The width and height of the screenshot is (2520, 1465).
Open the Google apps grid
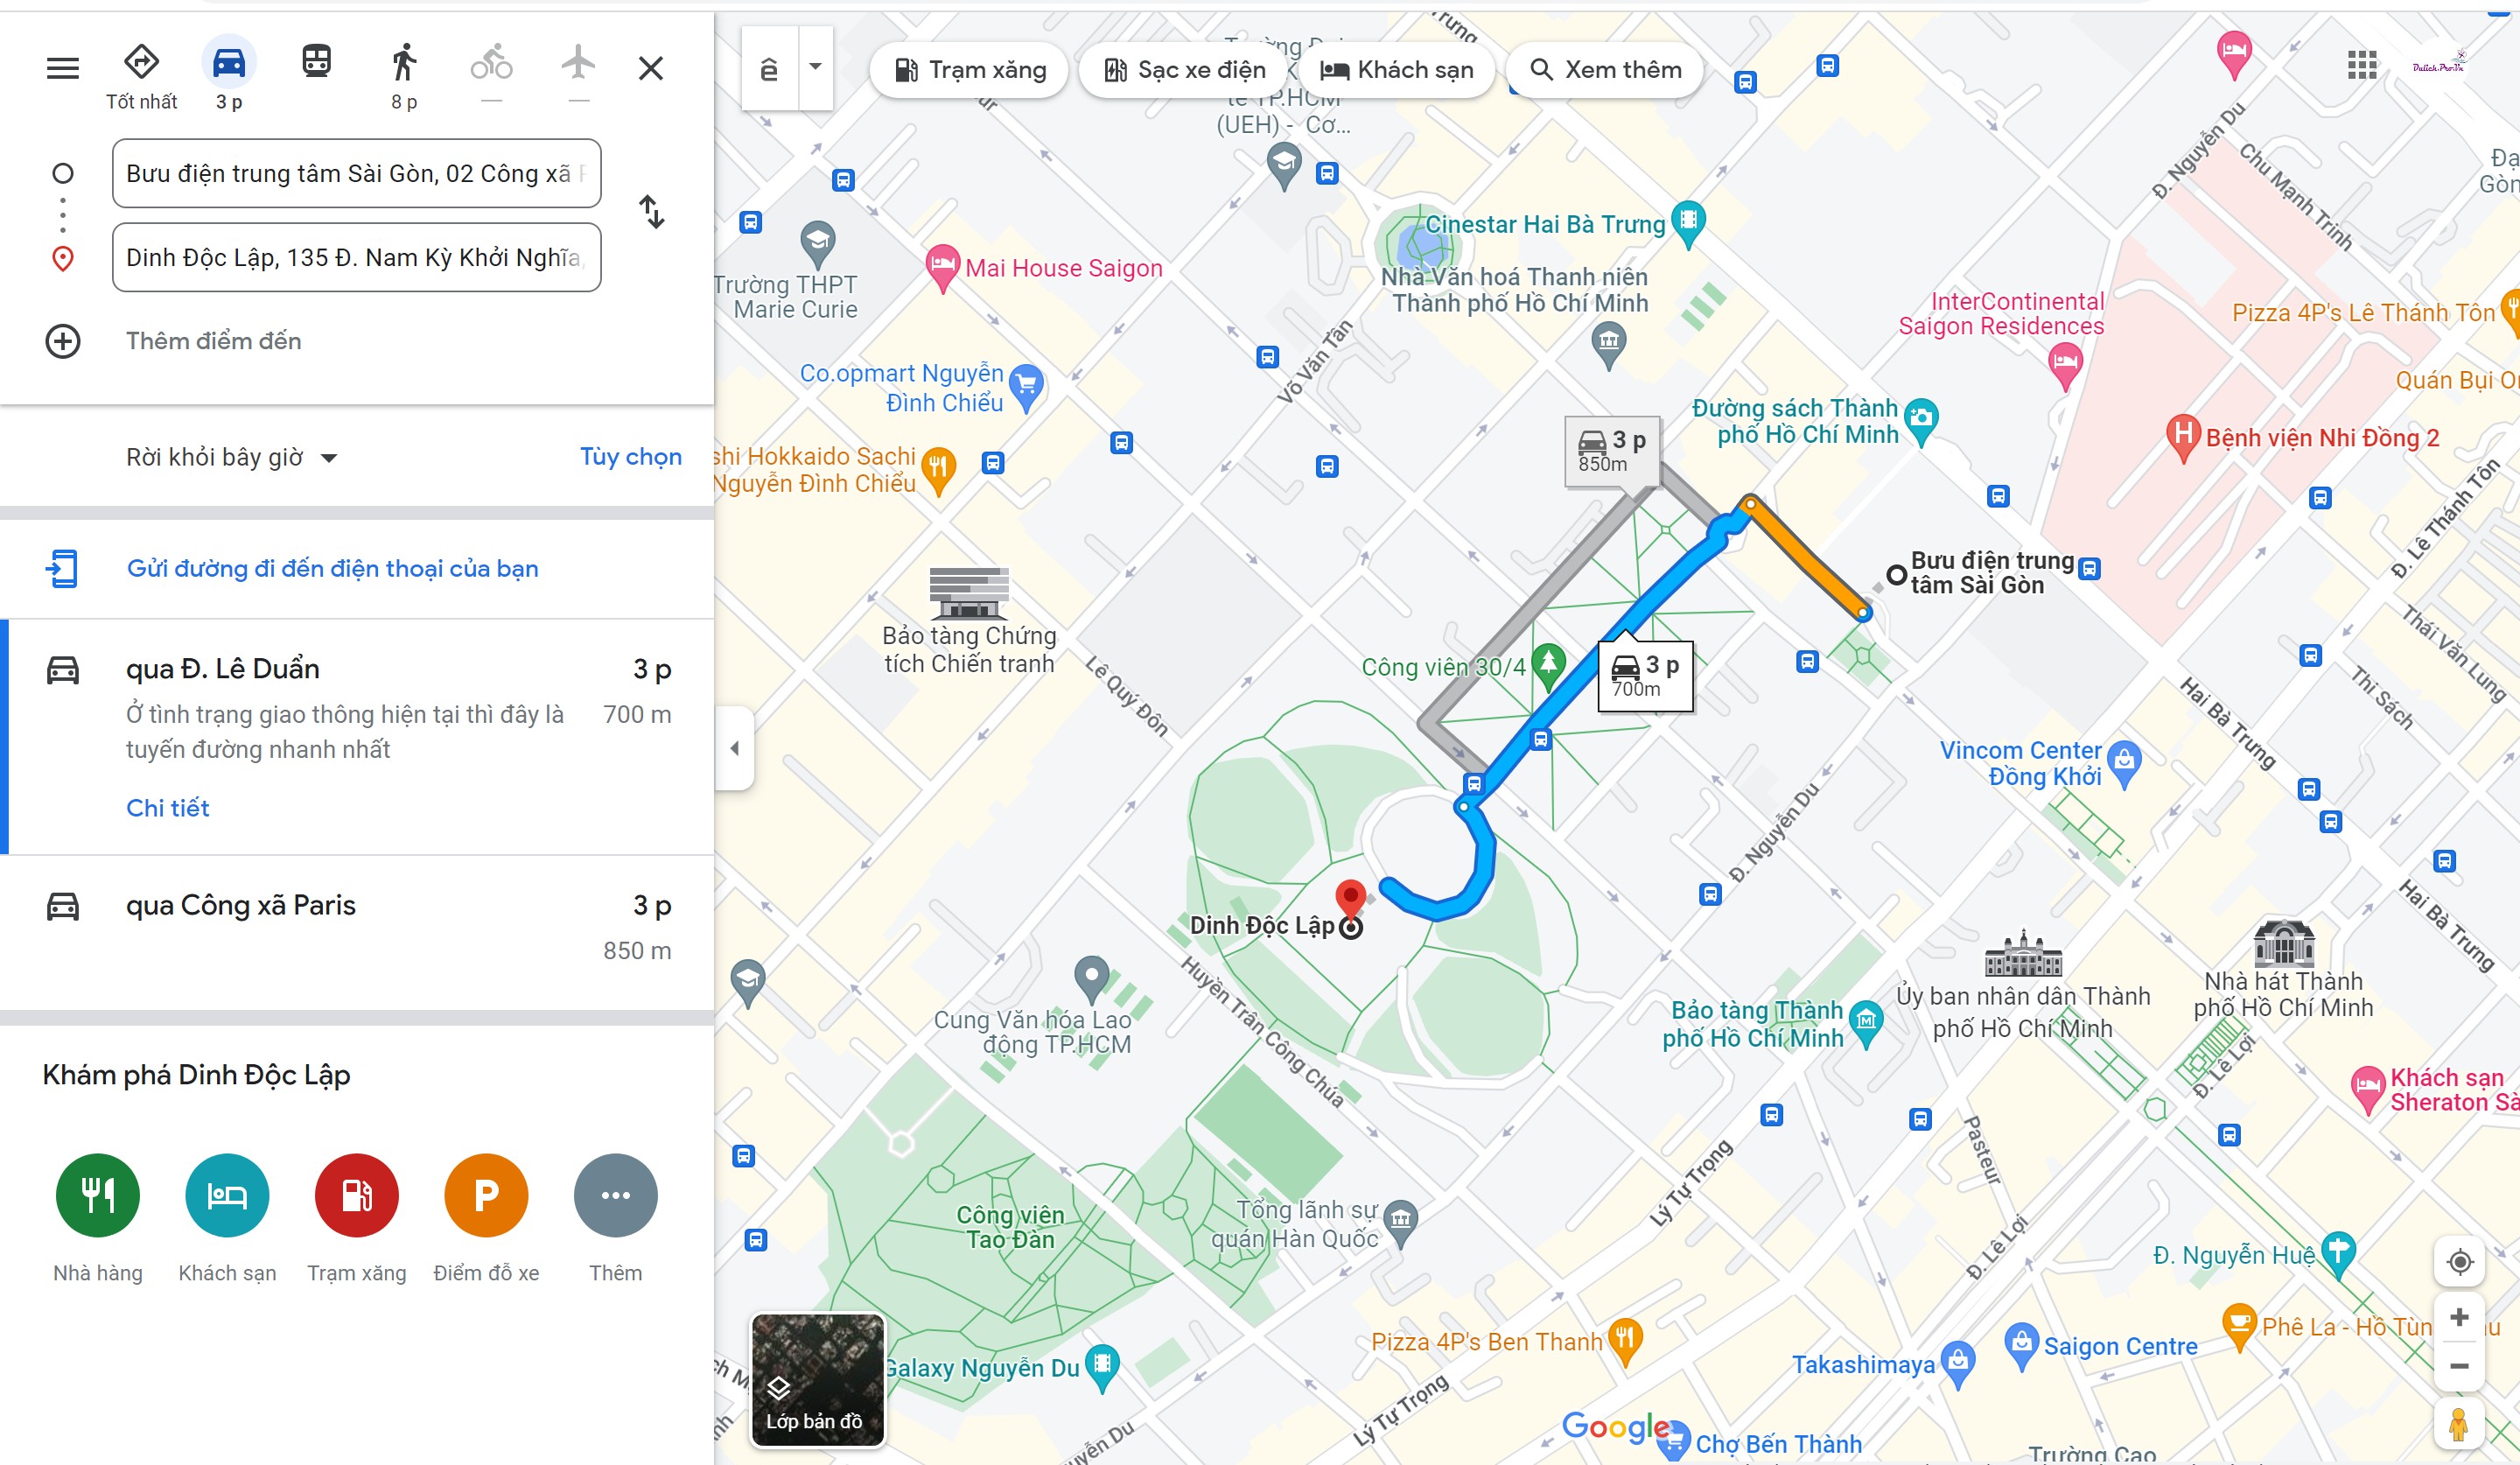pos(2362,66)
